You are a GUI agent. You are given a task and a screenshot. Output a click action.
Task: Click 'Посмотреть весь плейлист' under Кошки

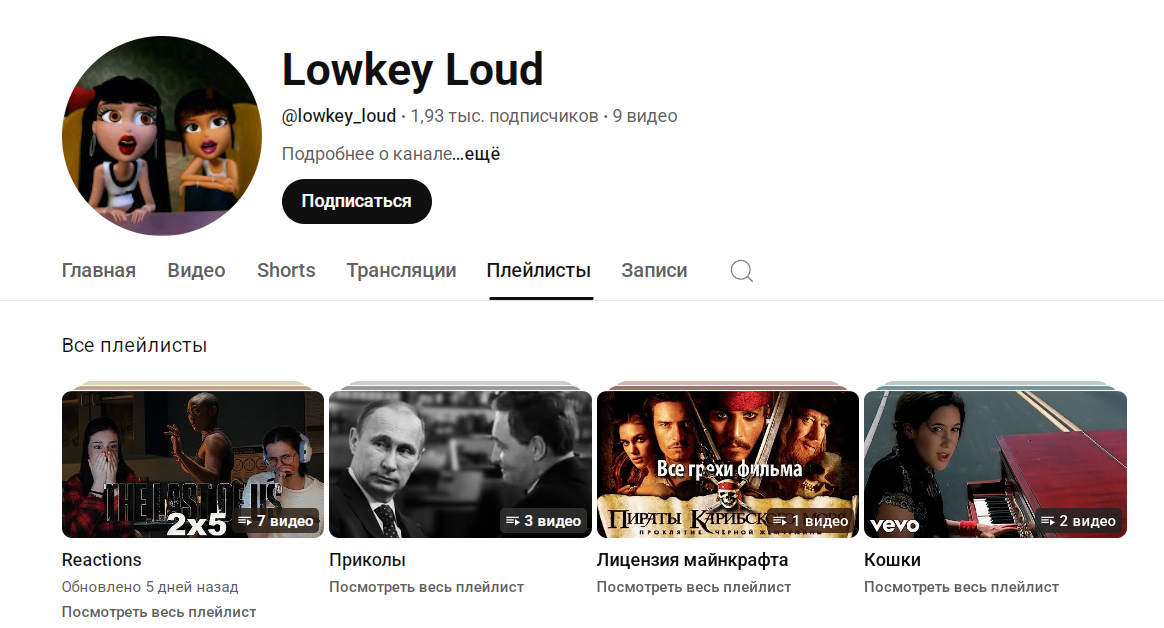click(x=961, y=587)
